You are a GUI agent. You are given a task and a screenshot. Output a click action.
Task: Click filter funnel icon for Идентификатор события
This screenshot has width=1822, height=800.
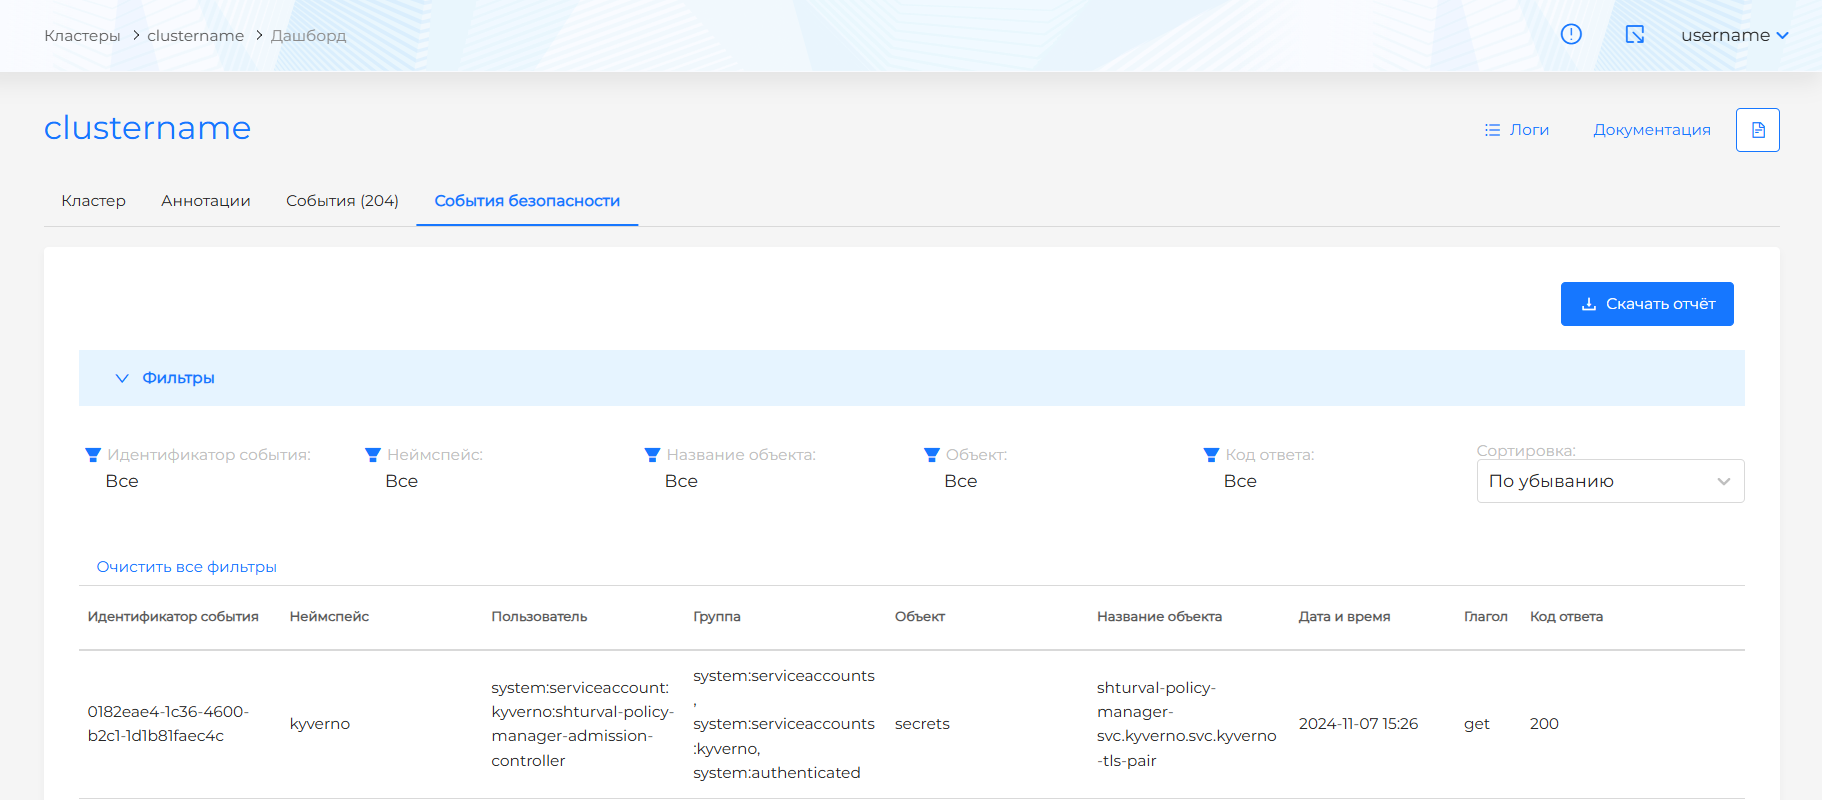pyautogui.click(x=93, y=455)
